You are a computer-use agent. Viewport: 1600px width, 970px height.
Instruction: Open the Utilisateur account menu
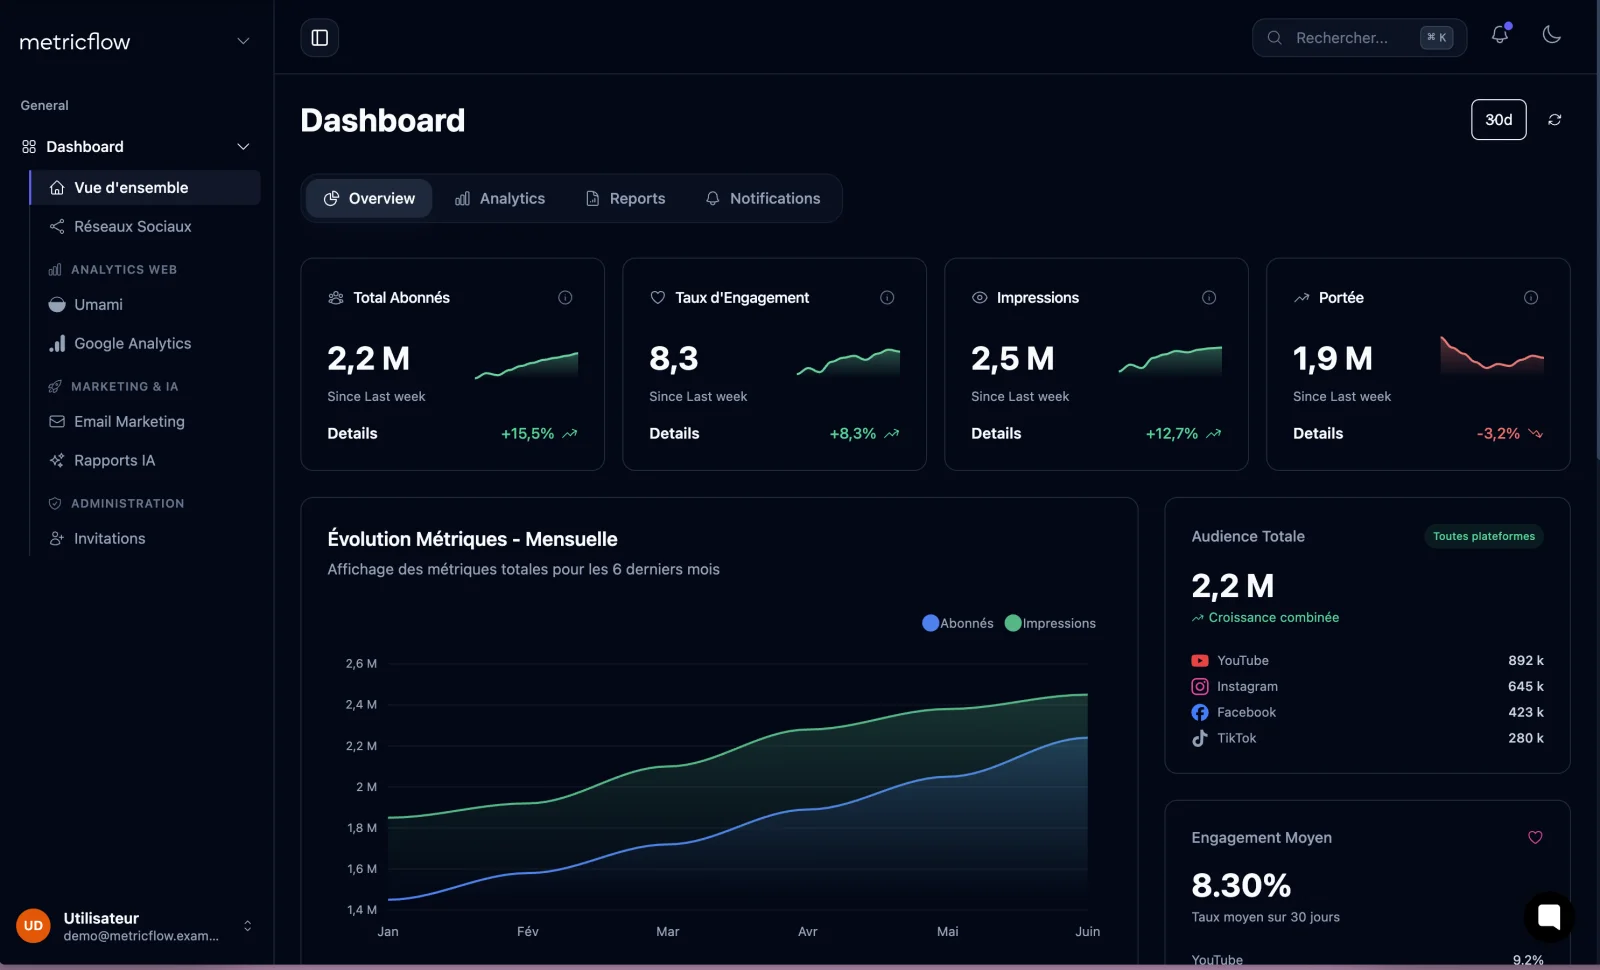[x=247, y=926]
